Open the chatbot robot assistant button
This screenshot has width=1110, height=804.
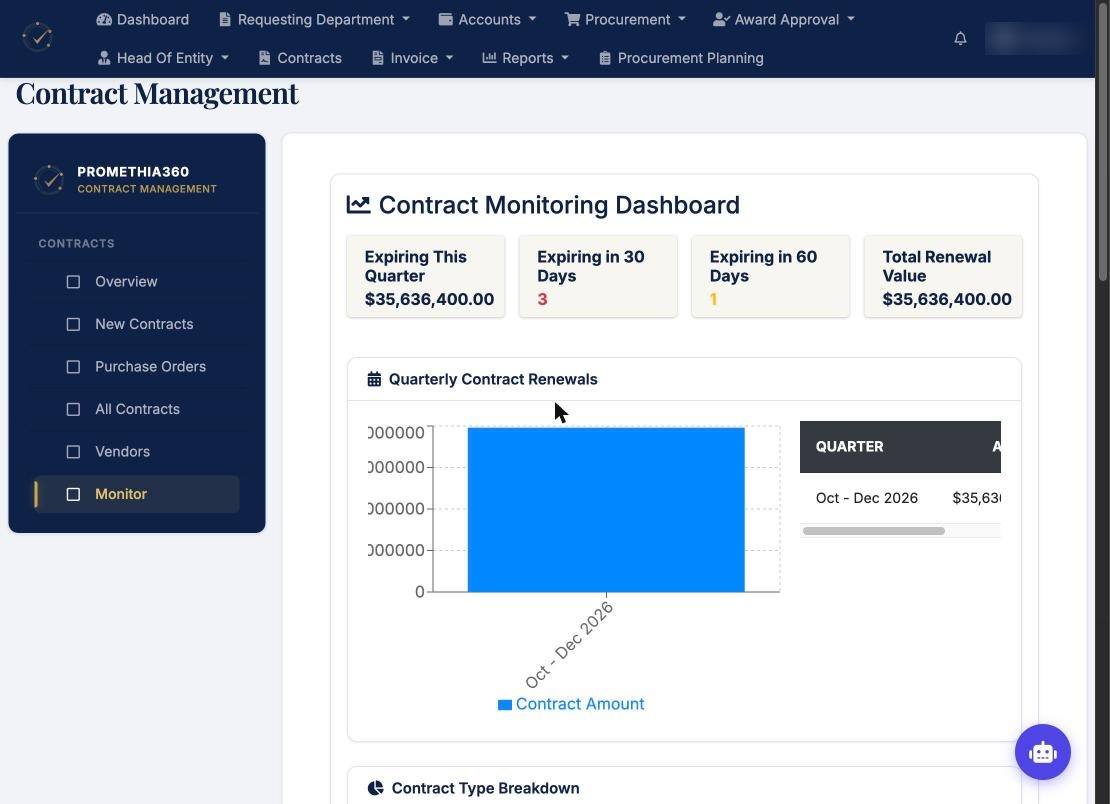tap(1042, 752)
